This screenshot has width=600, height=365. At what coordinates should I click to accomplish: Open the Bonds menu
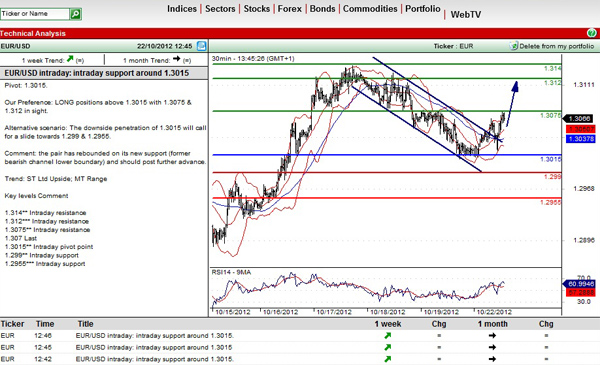click(323, 9)
